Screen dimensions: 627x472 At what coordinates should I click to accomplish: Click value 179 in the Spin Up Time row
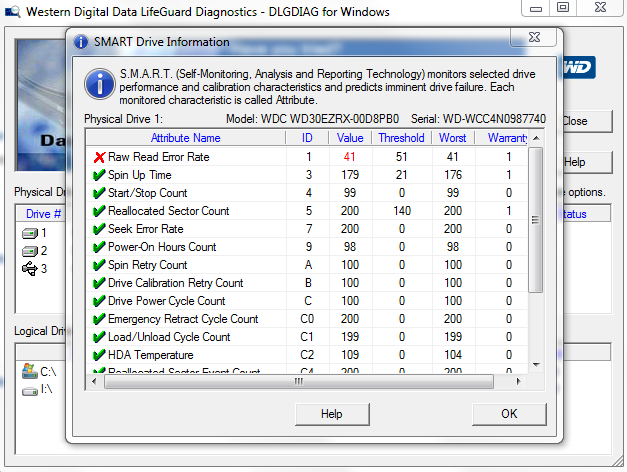(350, 175)
